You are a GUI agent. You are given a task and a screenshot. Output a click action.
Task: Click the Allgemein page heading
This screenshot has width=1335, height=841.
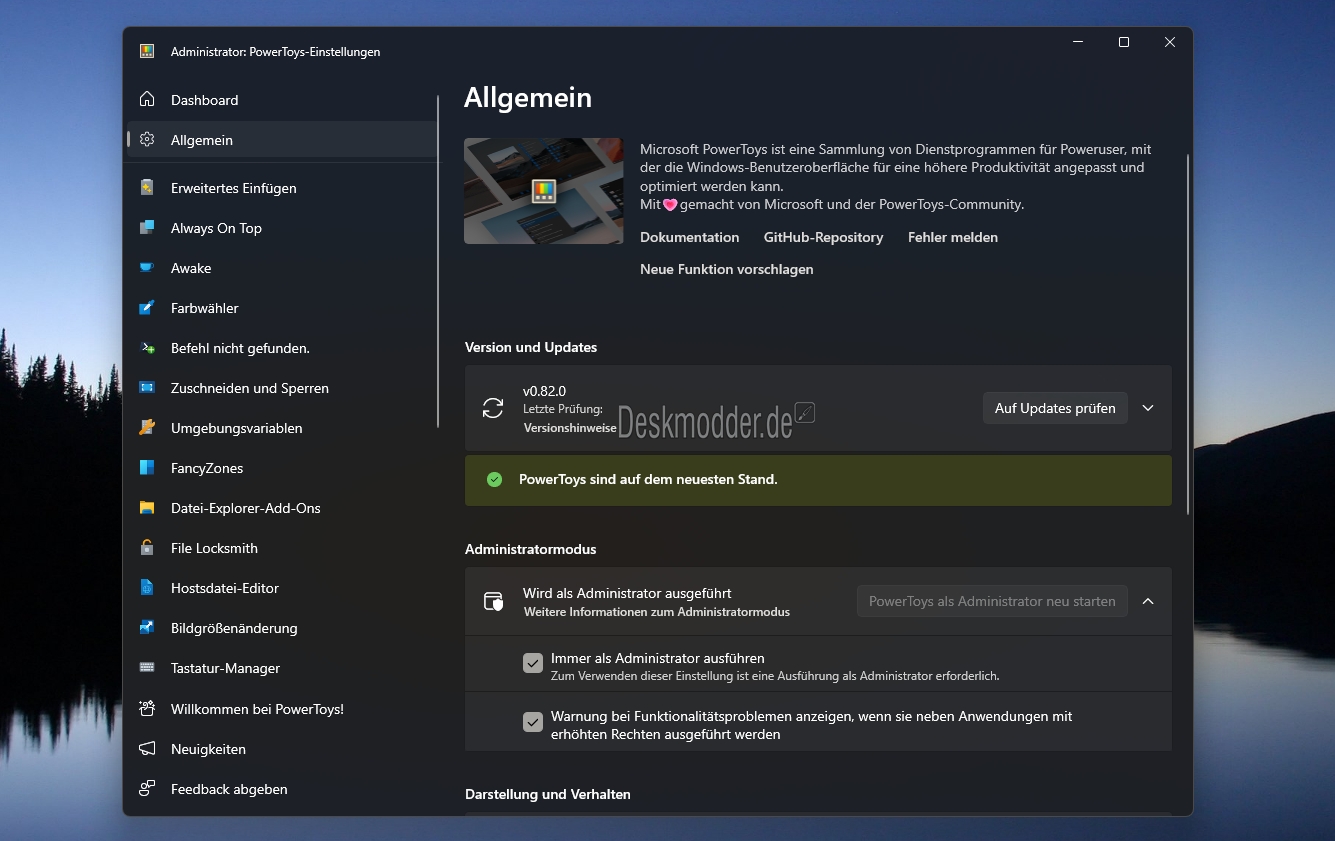(528, 98)
